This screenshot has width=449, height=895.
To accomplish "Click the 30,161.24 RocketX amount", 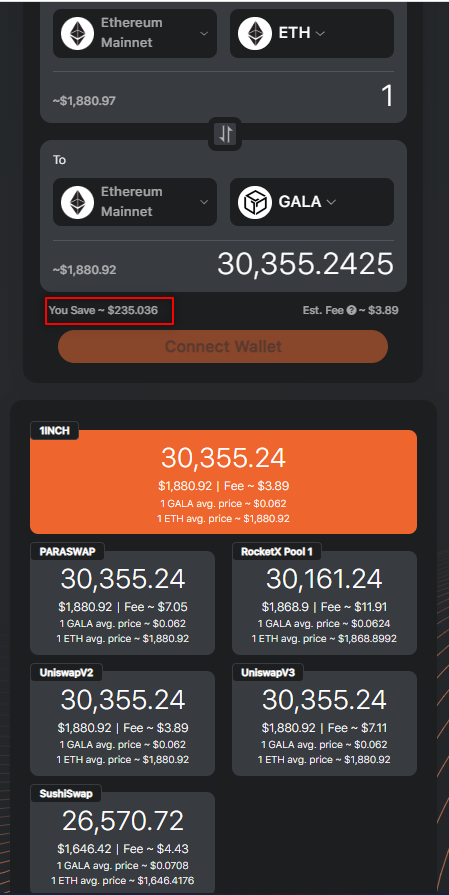I will 324,579.
